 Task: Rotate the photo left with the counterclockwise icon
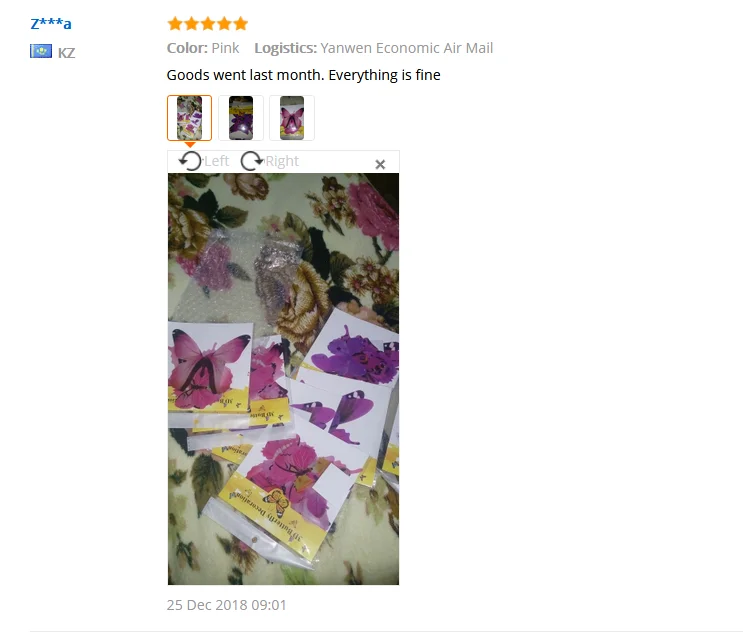coord(190,161)
